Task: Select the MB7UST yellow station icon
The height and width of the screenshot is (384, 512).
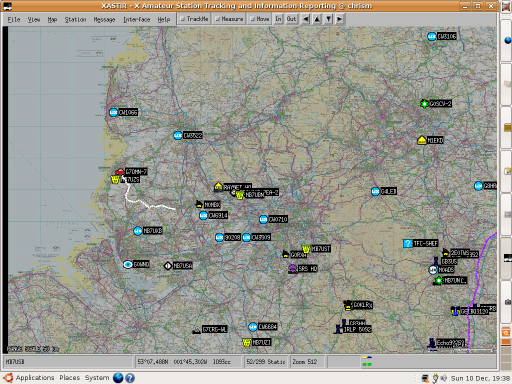Action: [x=306, y=249]
